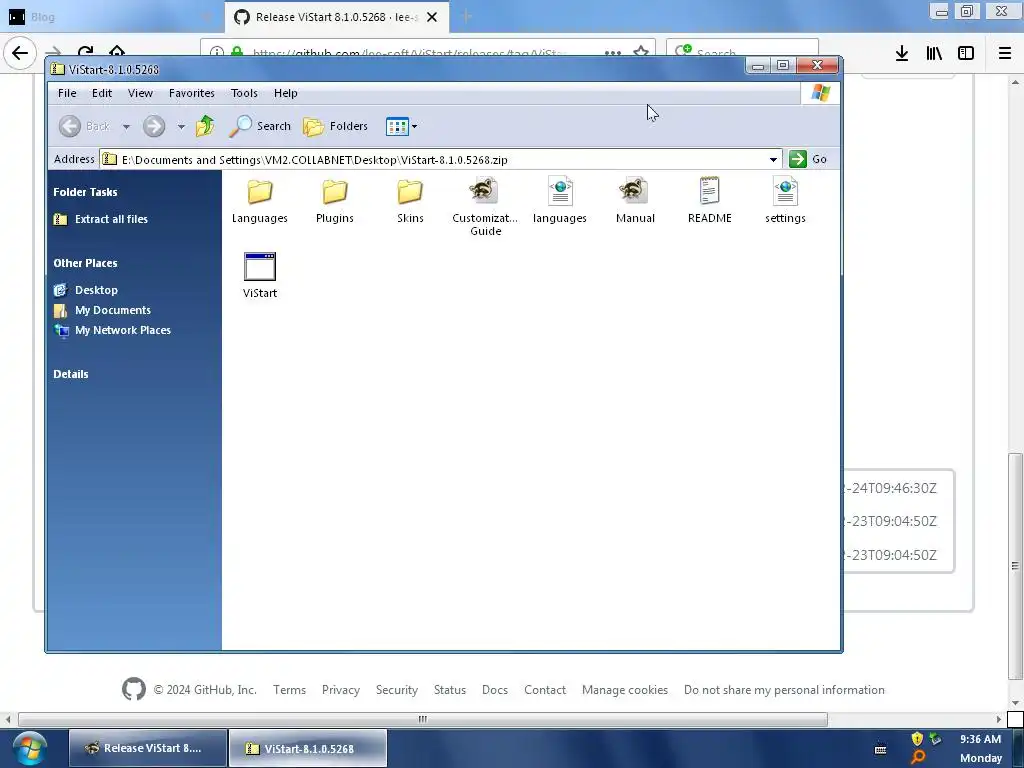Select the ViStart executable icon

point(260,266)
